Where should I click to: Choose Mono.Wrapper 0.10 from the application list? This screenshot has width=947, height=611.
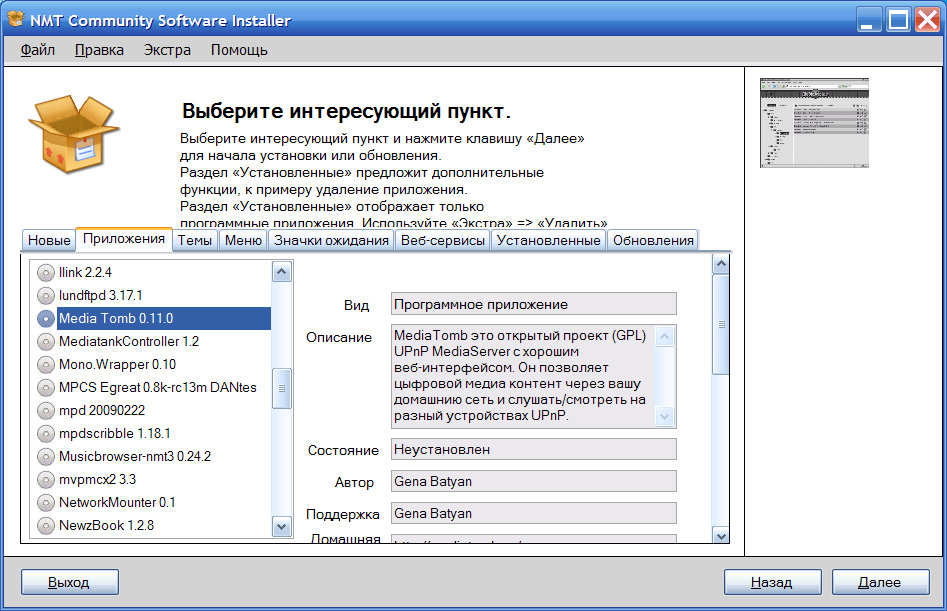point(117,364)
